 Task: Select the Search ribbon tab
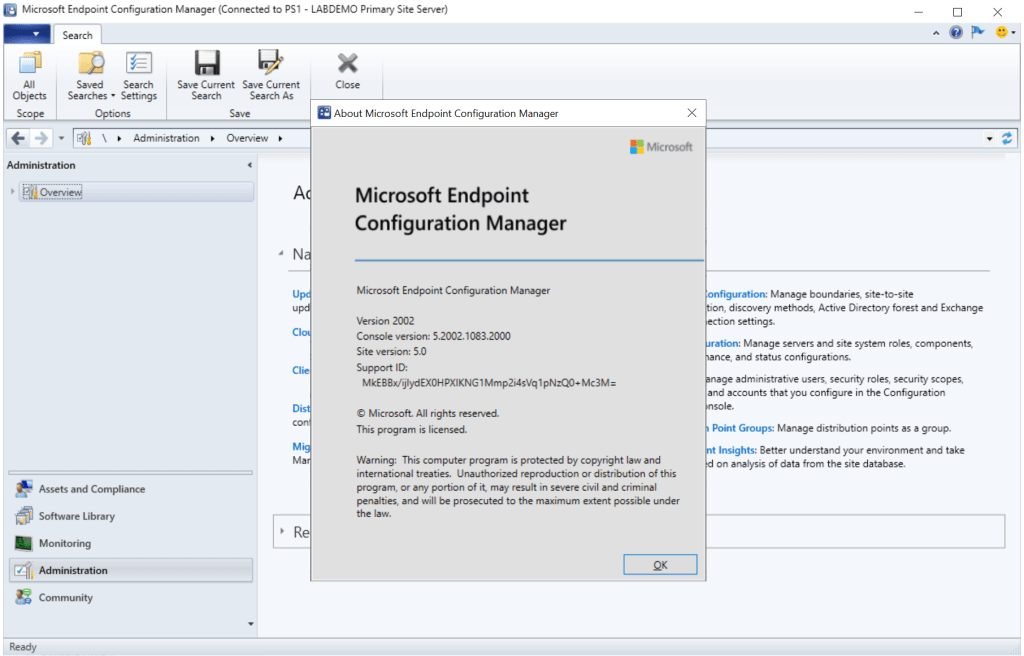click(77, 35)
